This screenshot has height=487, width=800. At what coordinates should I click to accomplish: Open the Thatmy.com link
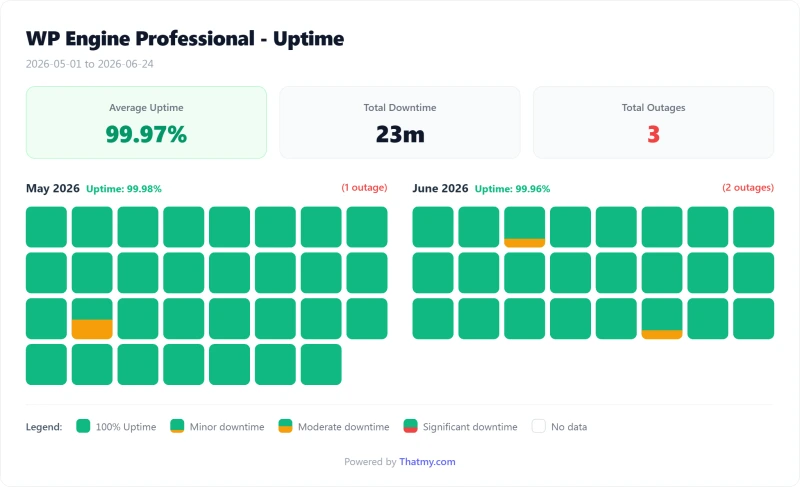[x=427, y=462]
